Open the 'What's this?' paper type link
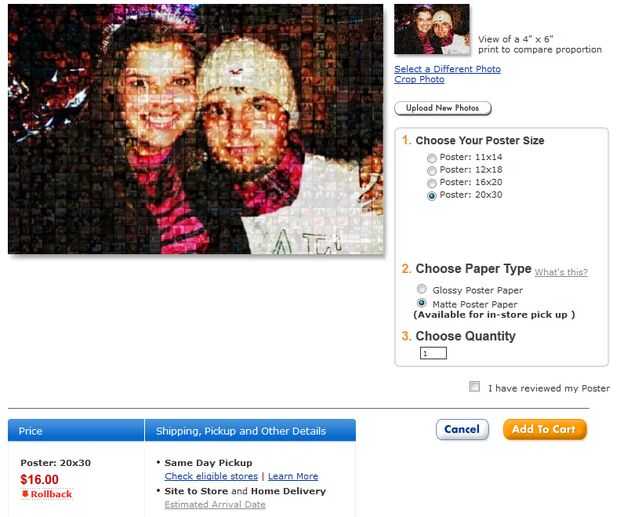 (561, 272)
